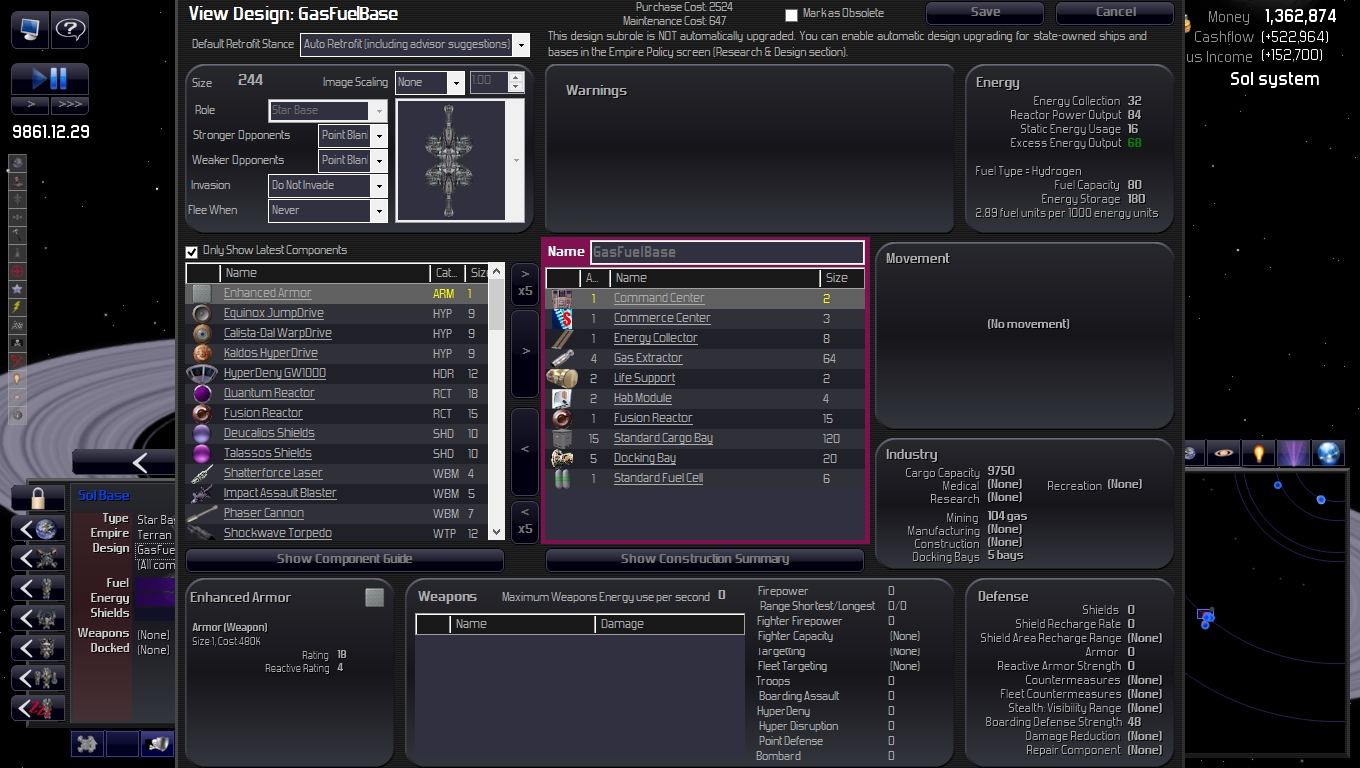Click the Kaldos HyperDrive component icon
Viewport: 1360px width, 768px height.
202,353
